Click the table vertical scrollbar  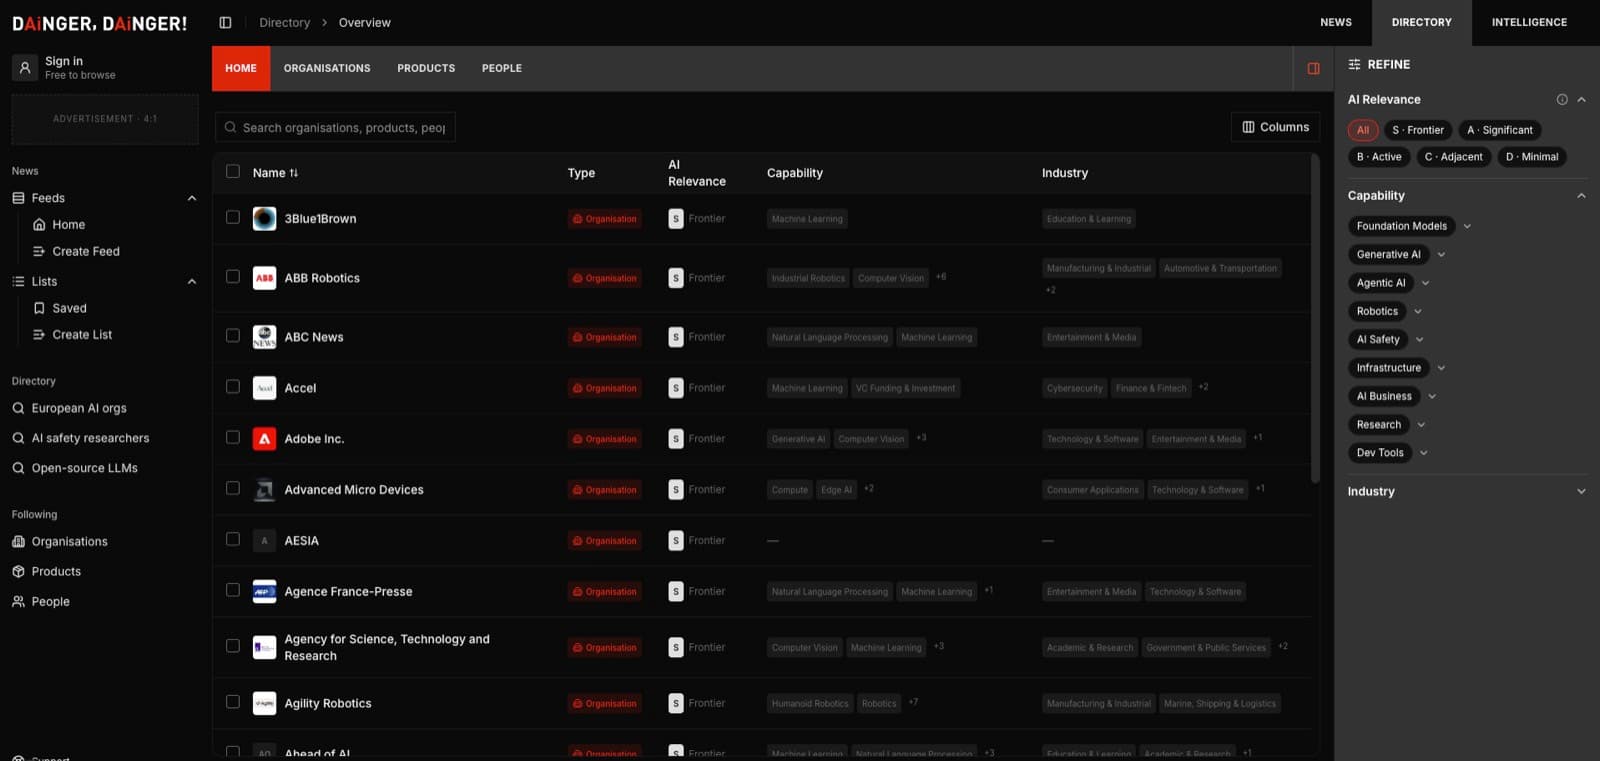[x=1315, y=320]
